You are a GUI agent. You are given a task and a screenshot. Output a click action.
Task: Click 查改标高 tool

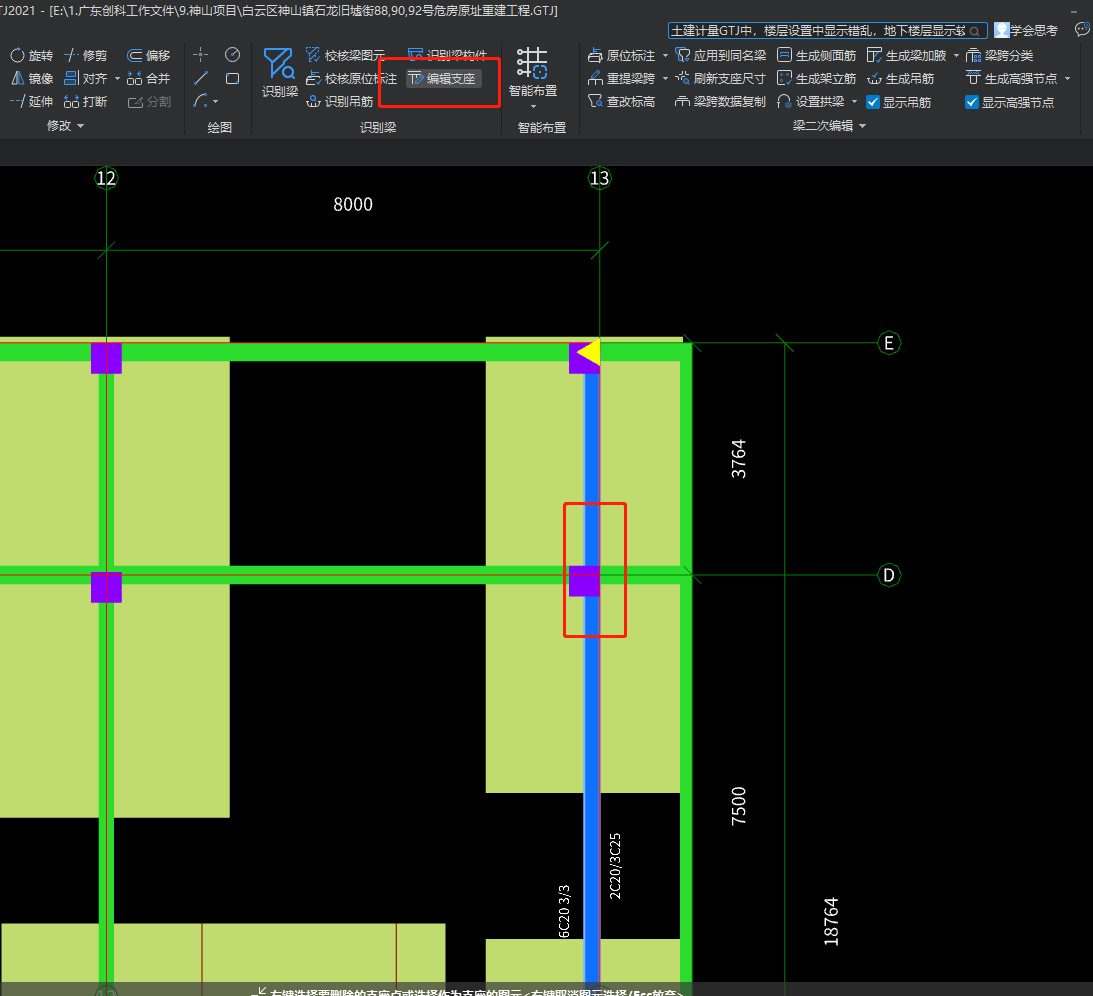click(x=622, y=101)
